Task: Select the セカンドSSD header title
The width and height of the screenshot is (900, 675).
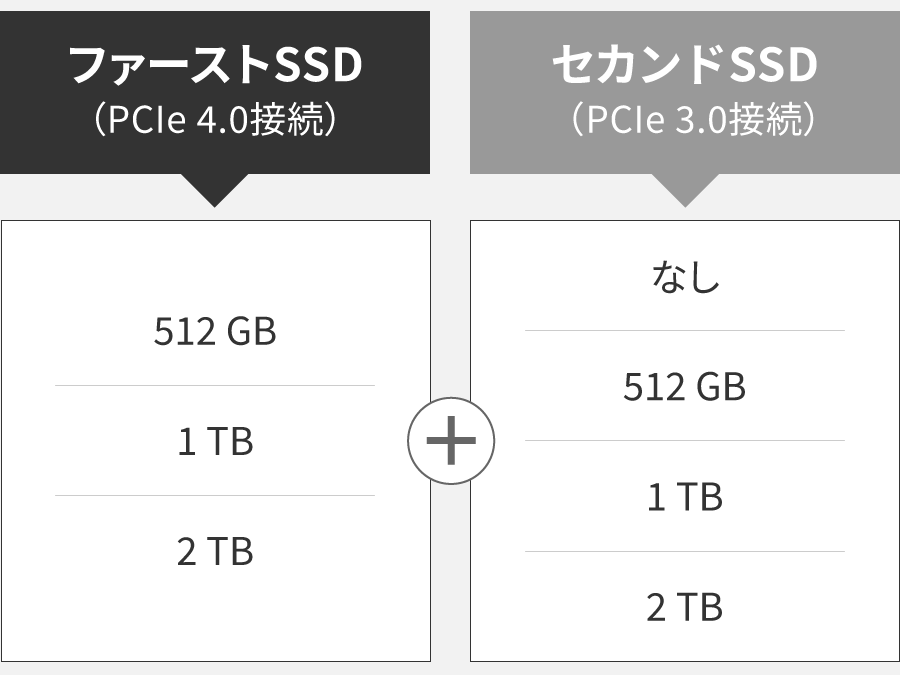Action: tap(685, 64)
